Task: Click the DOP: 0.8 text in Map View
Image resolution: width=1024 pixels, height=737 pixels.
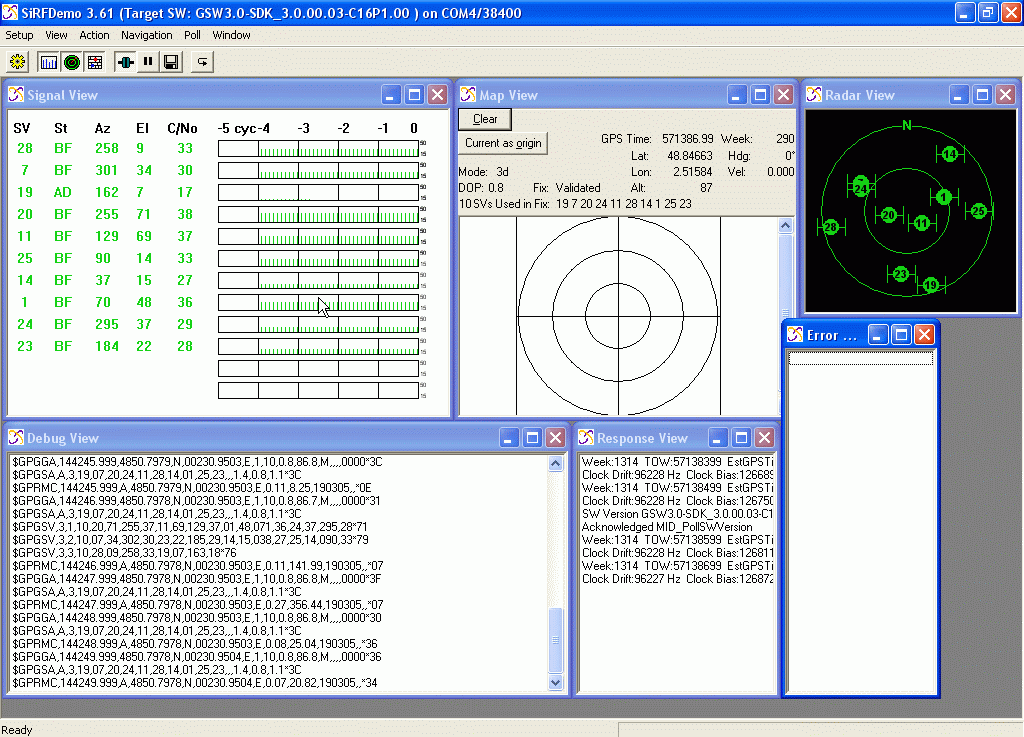Action: pyautogui.click(x=481, y=188)
